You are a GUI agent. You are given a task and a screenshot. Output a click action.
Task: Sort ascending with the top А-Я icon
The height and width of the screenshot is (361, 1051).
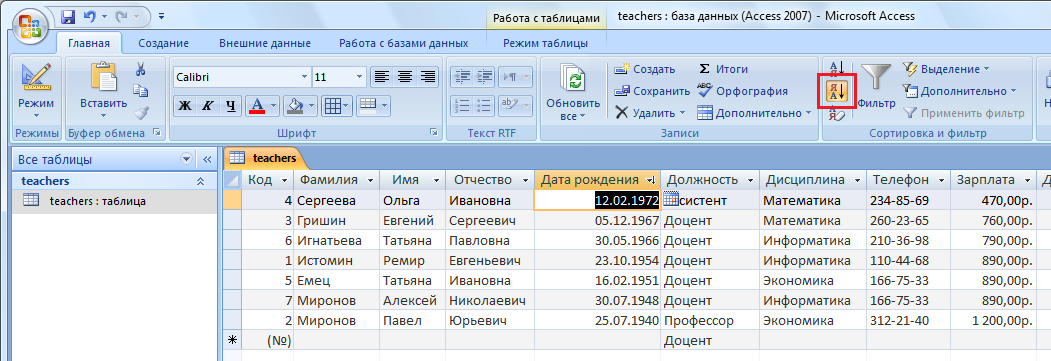[x=838, y=68]
